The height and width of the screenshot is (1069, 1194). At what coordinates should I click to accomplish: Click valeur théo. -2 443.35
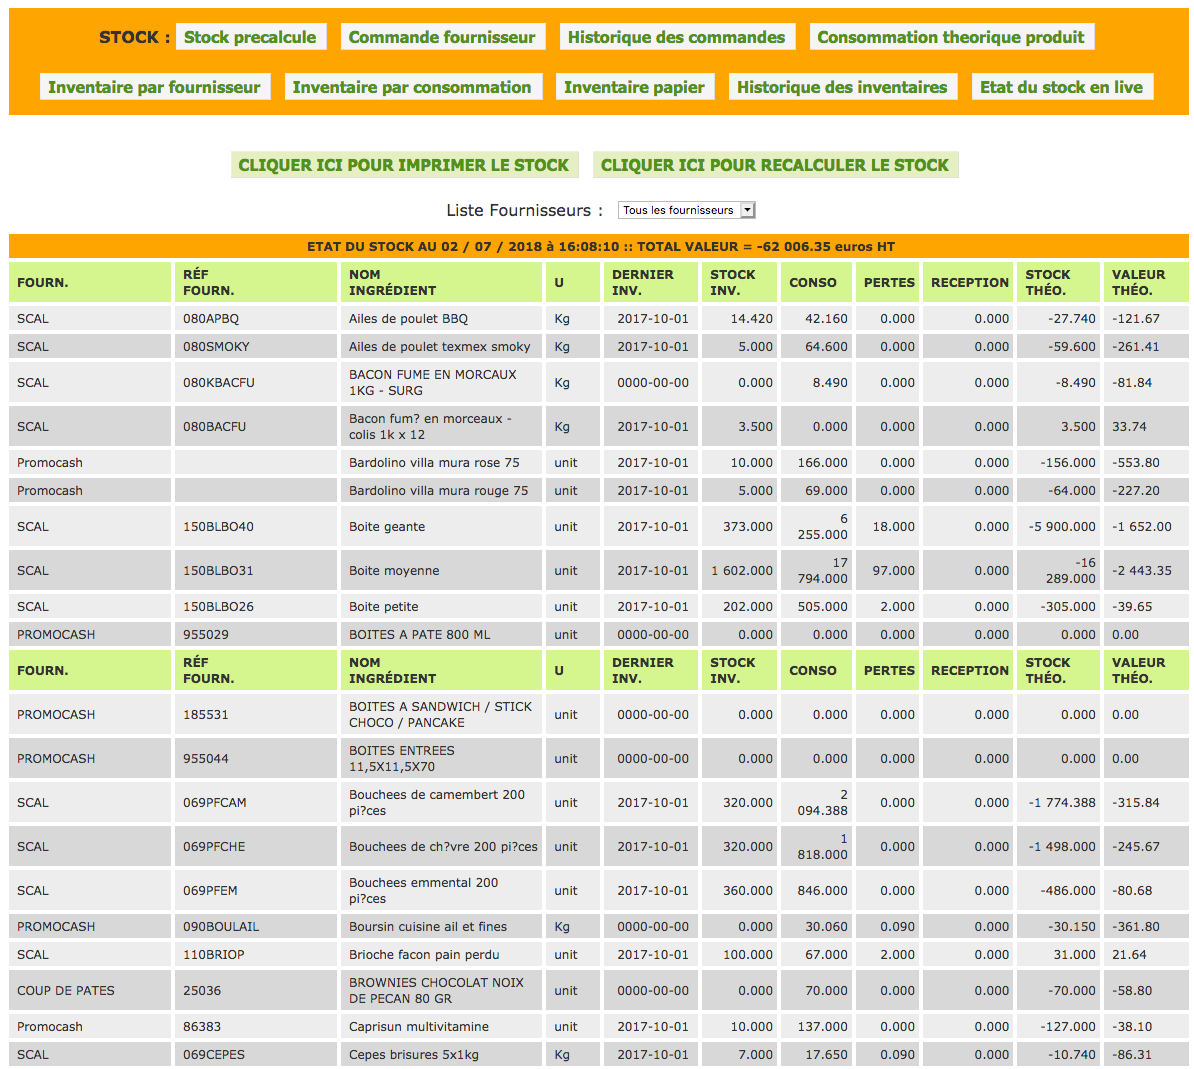point(1141,571)
